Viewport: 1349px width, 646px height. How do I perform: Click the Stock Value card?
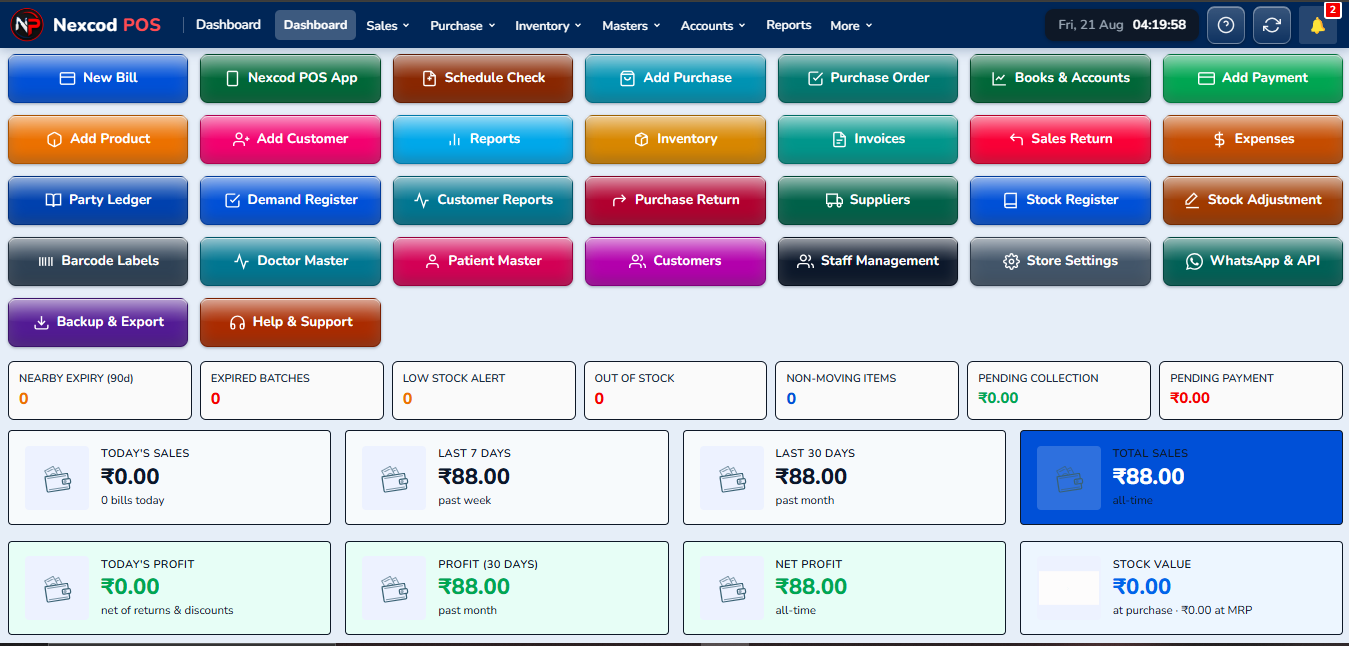[1181, 588]
